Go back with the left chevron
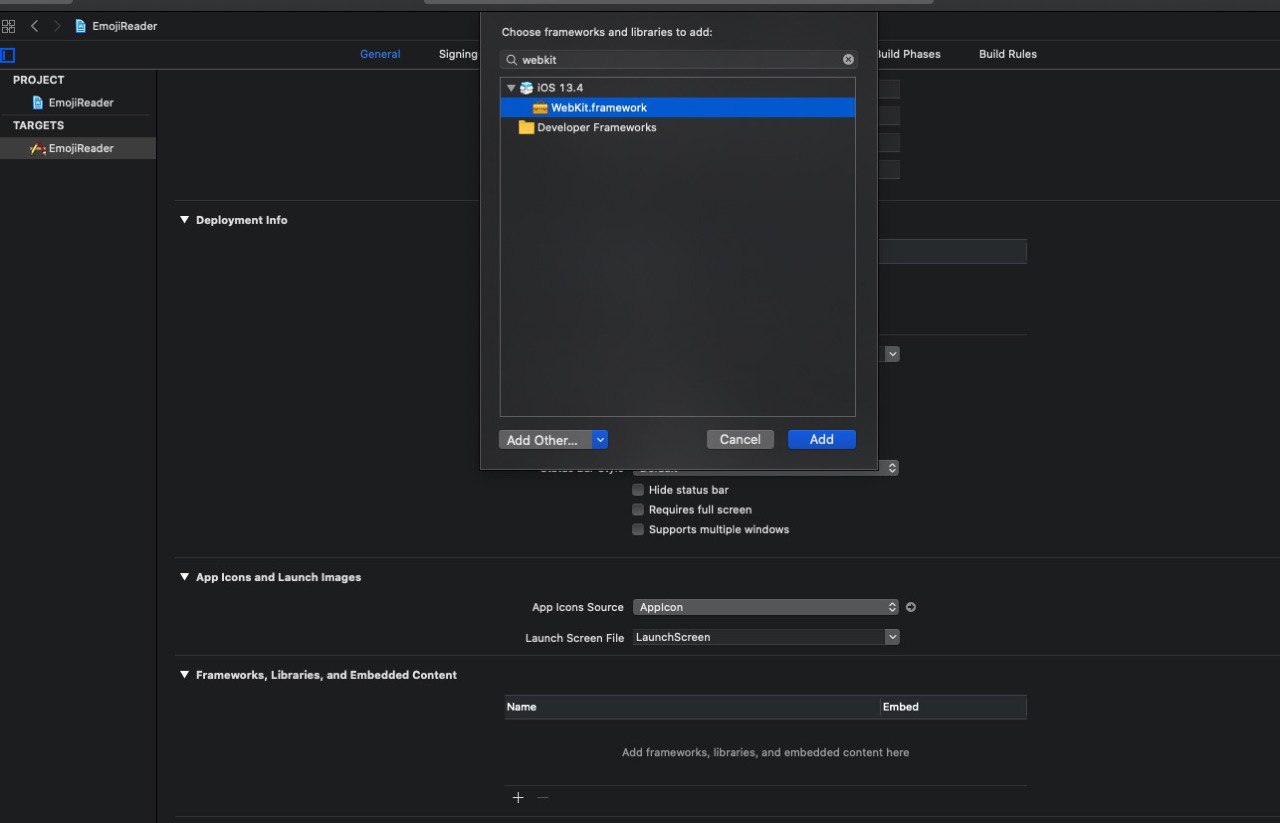This screenshot has height=823, width=1280. click(x=34, y=26)
